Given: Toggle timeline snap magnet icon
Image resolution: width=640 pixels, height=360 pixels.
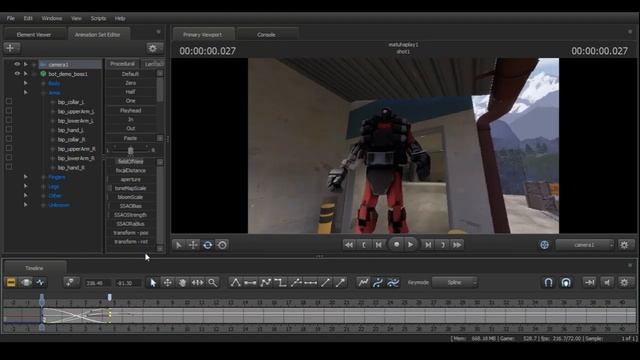Looking at the screenshot, I should 549,282.
